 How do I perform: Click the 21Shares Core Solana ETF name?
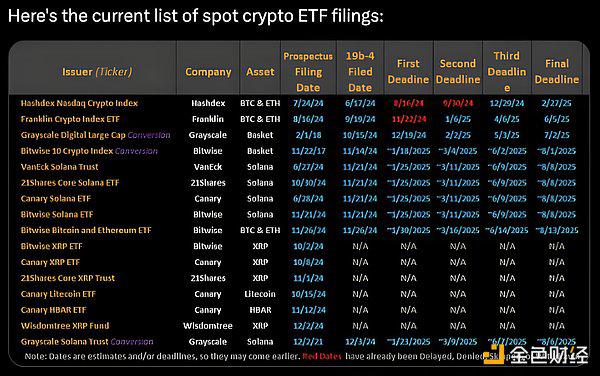tap(70, 183)
